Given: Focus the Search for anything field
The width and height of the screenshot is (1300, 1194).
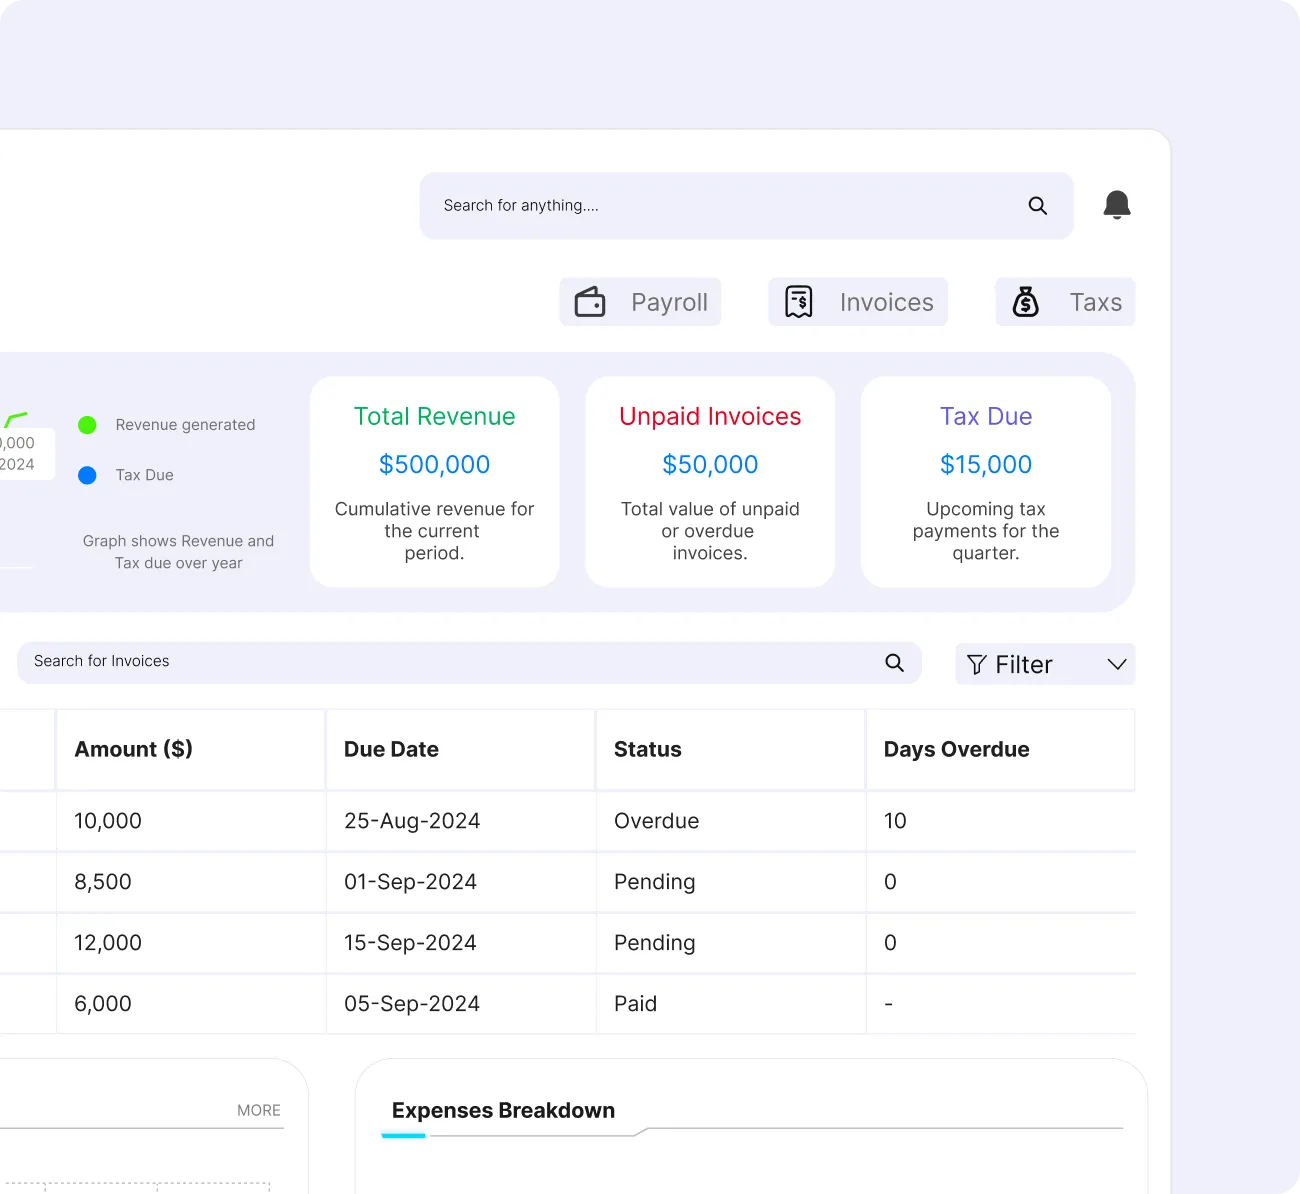Looking at the screenshot, I should click(x=746, y=206).
